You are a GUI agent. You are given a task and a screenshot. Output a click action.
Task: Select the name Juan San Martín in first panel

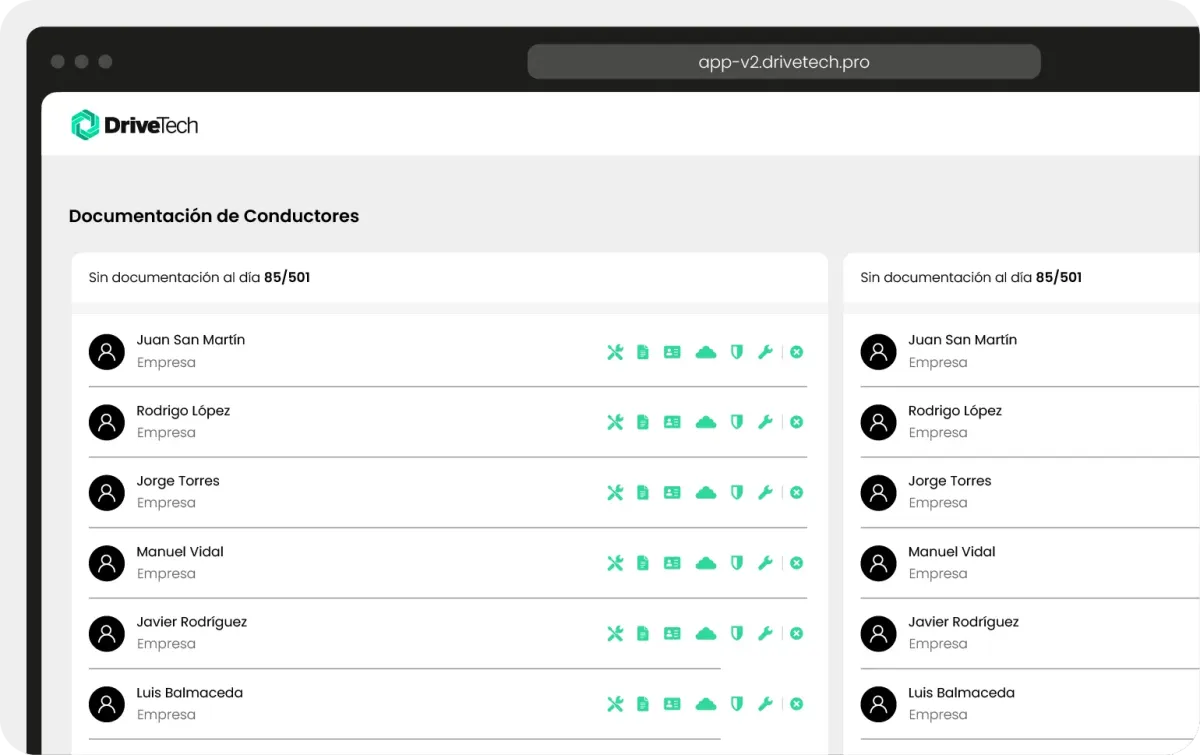191,340
